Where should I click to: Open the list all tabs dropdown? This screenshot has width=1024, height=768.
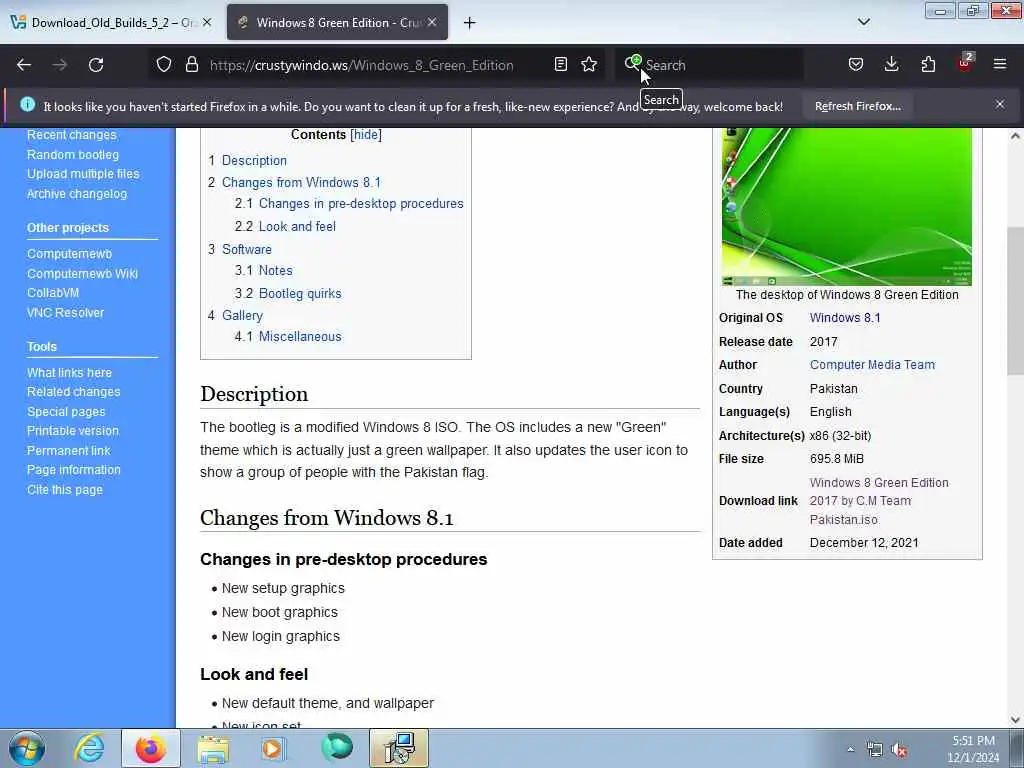click(863, 22)
